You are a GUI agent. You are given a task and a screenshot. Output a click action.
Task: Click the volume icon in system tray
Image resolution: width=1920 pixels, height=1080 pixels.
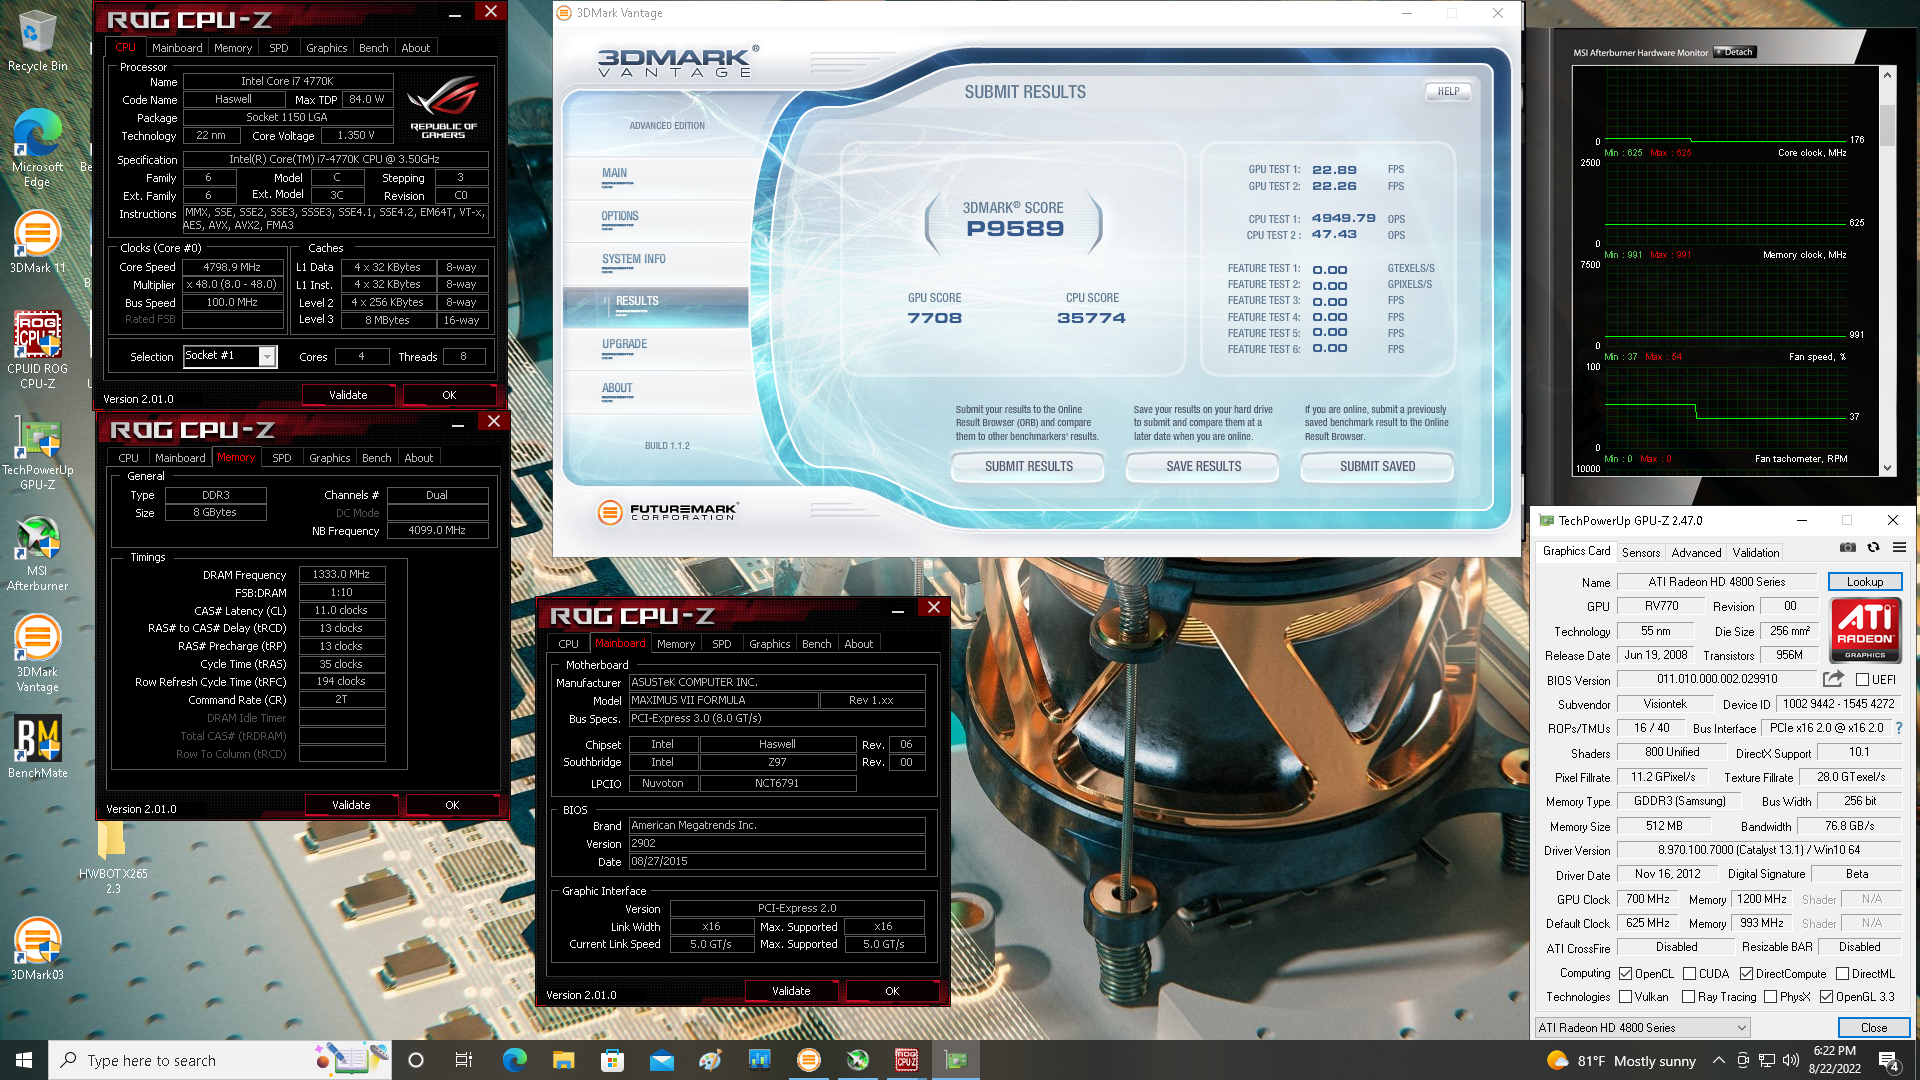click(x=1790, y=1060)
